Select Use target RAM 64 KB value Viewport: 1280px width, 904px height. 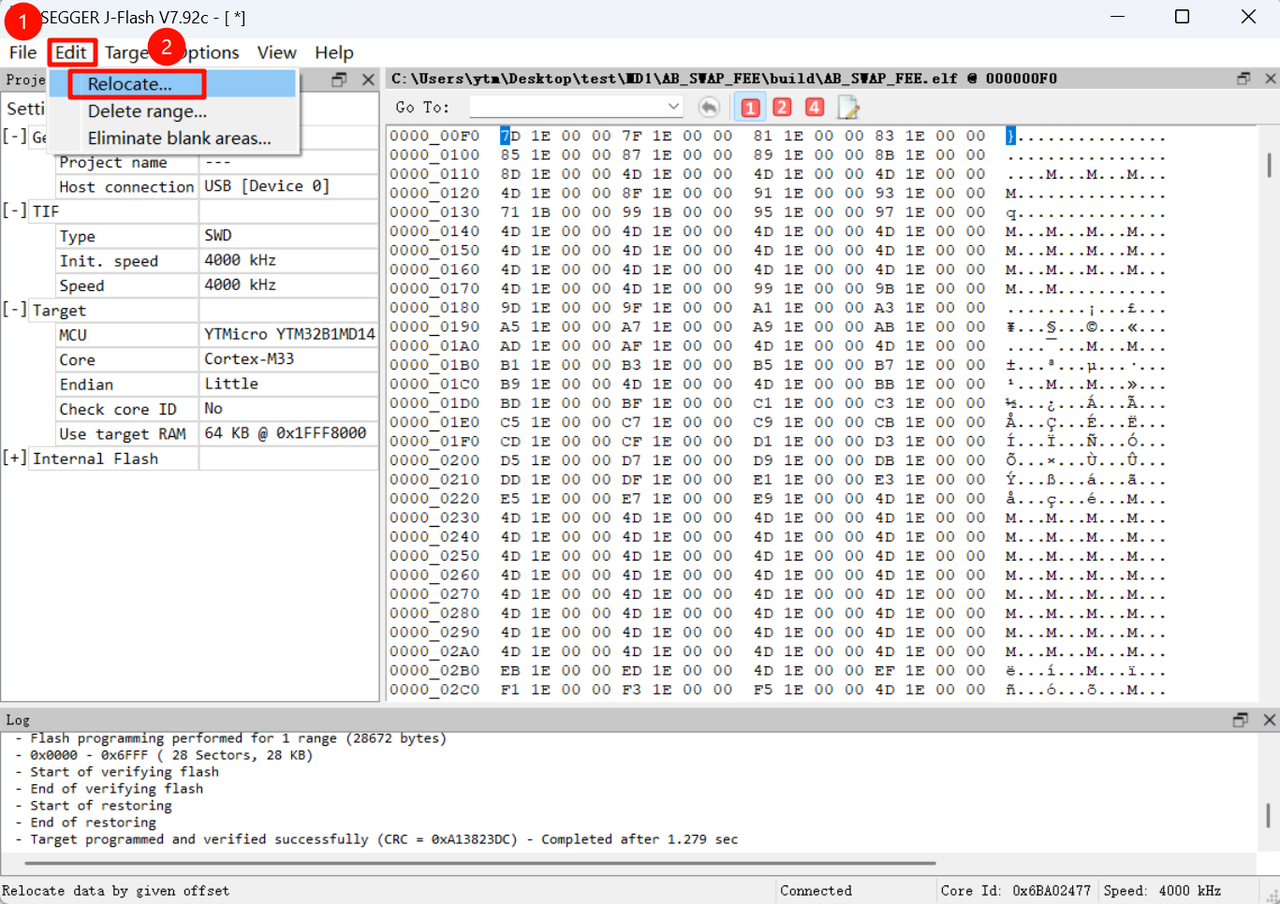288,433
